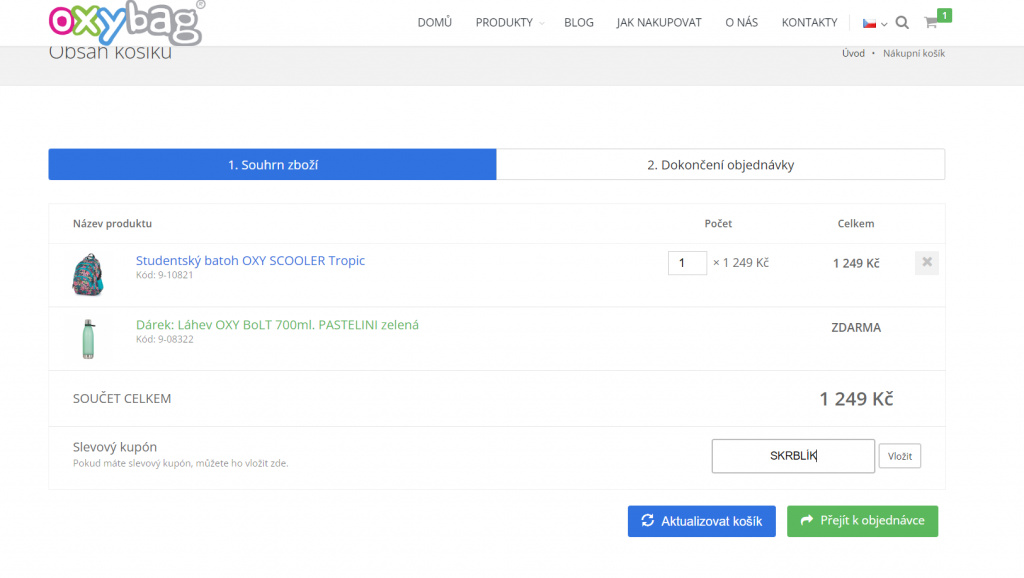Click the cart item count badge
This screenshot has height=578, width=1024.
coord(944,15)
